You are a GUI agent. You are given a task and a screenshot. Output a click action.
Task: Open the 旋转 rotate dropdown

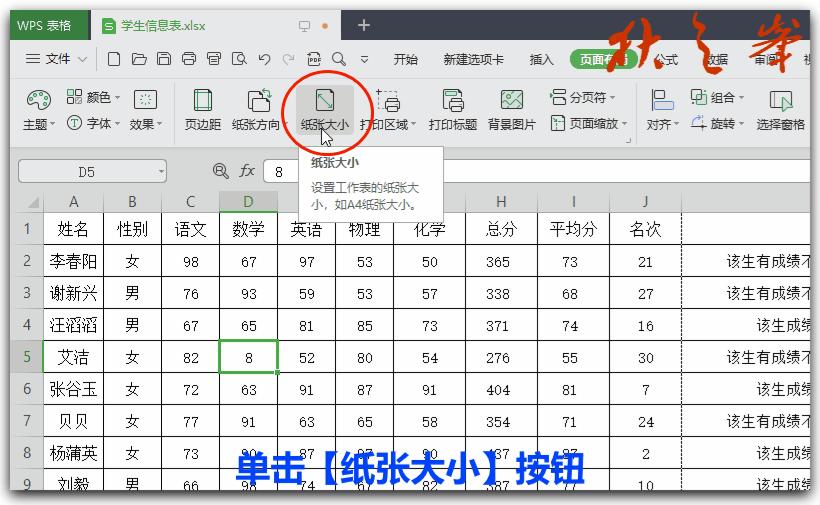tap(717, 123)
